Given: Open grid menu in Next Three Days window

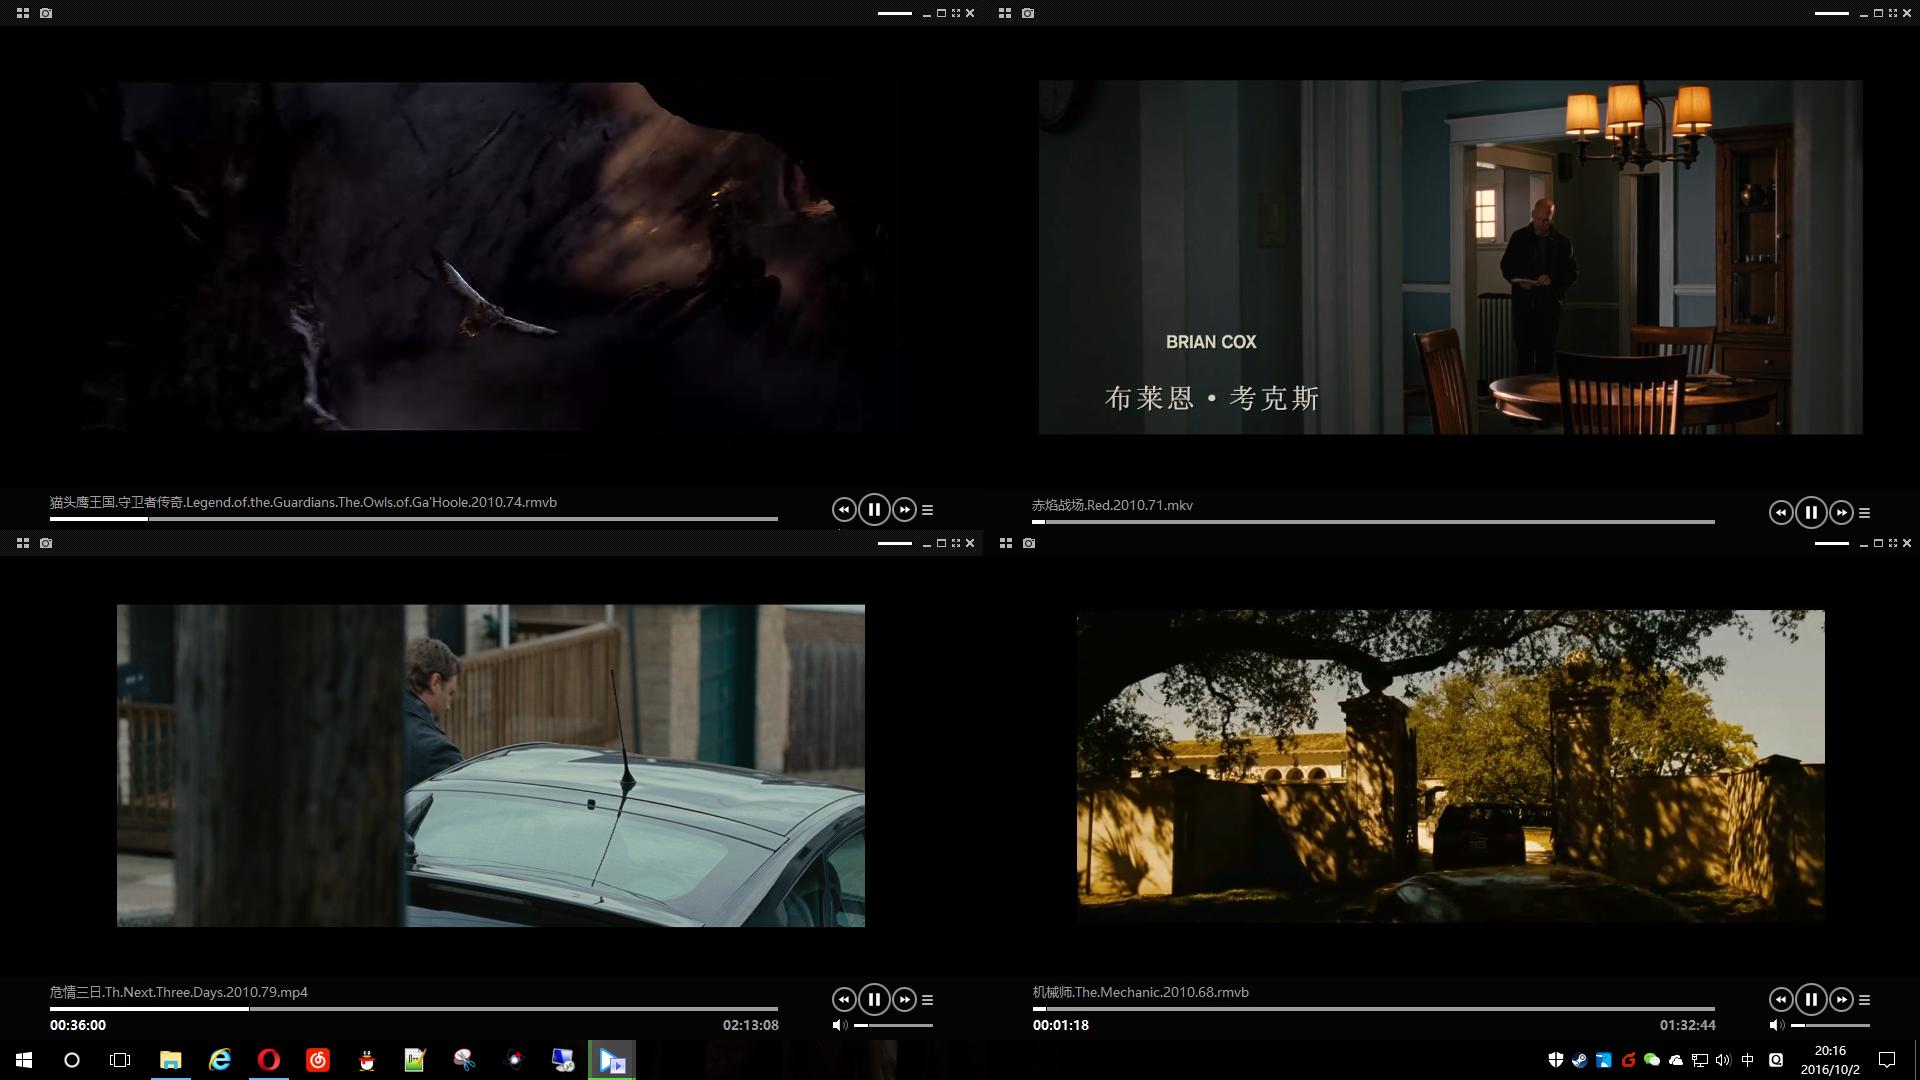Looking at the screenshot, I should coord(23,543).
